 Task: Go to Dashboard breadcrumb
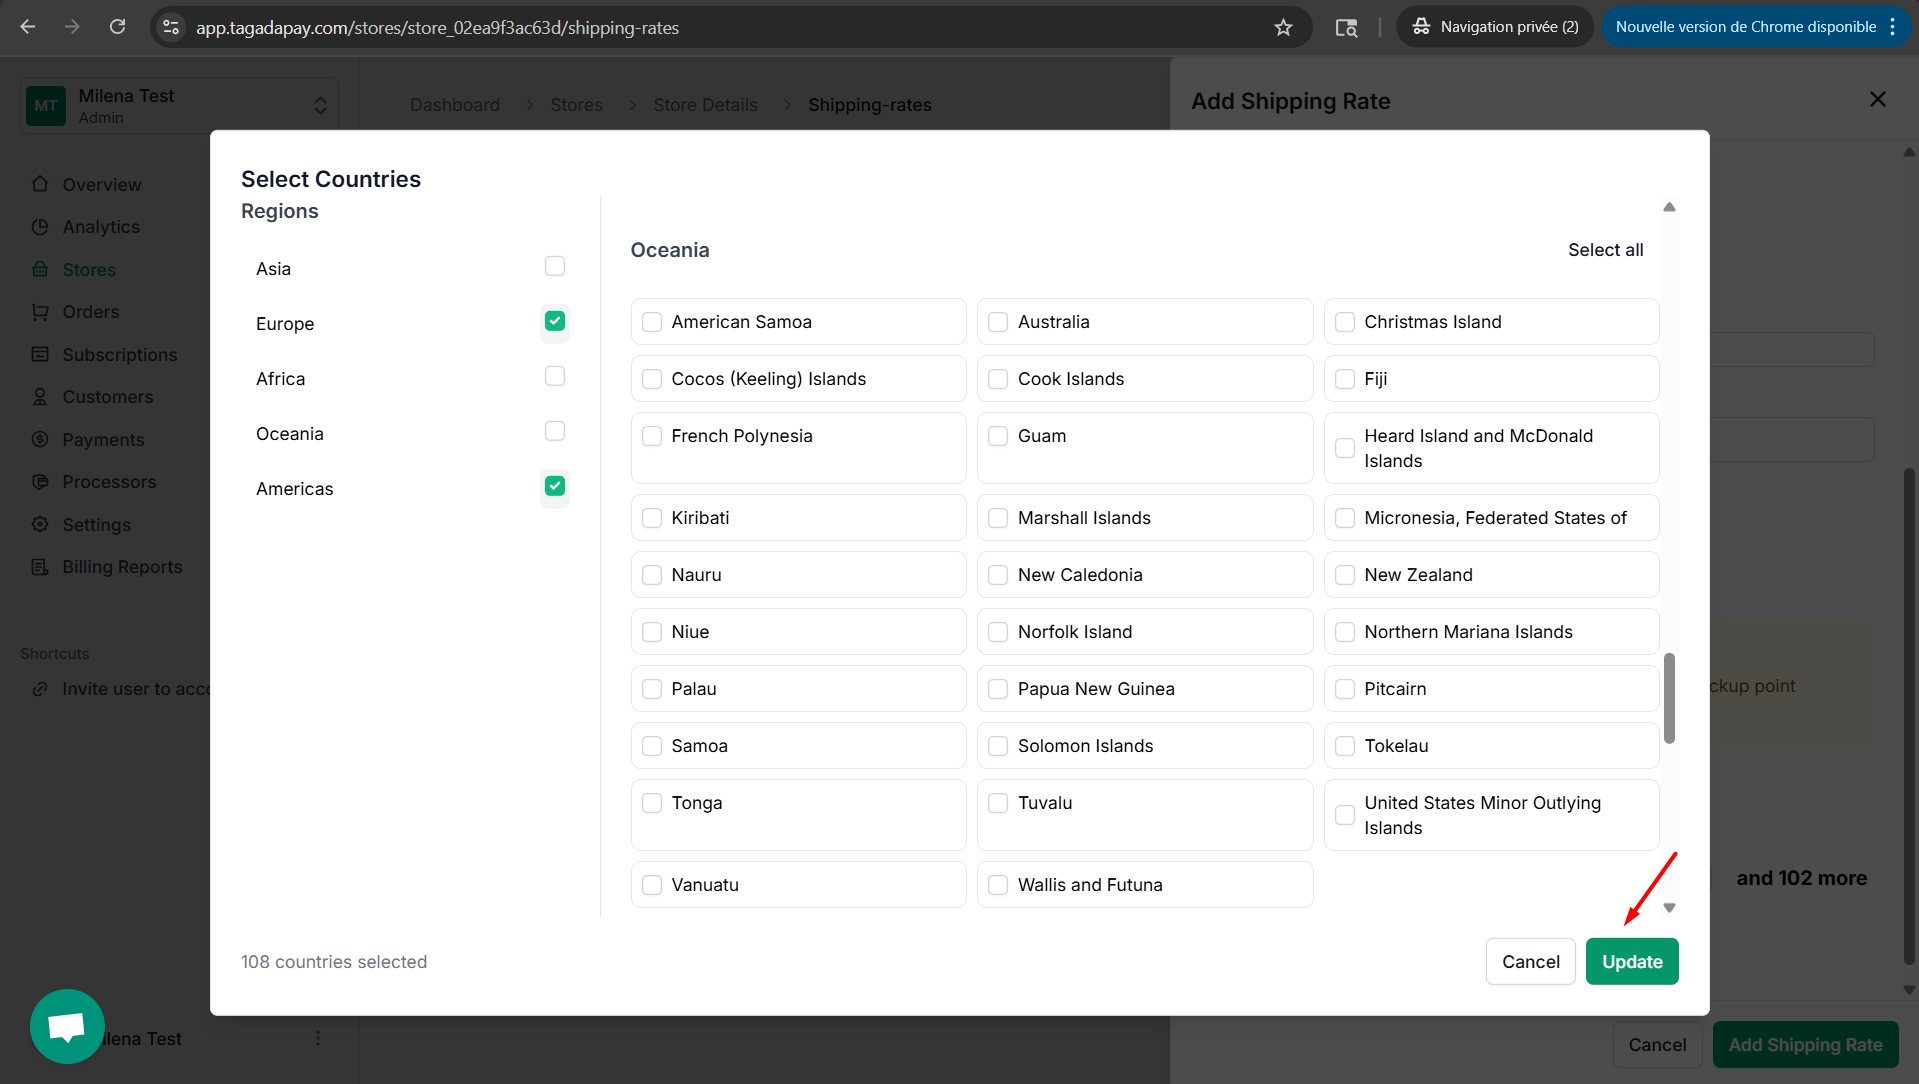[x=455, y=105]
